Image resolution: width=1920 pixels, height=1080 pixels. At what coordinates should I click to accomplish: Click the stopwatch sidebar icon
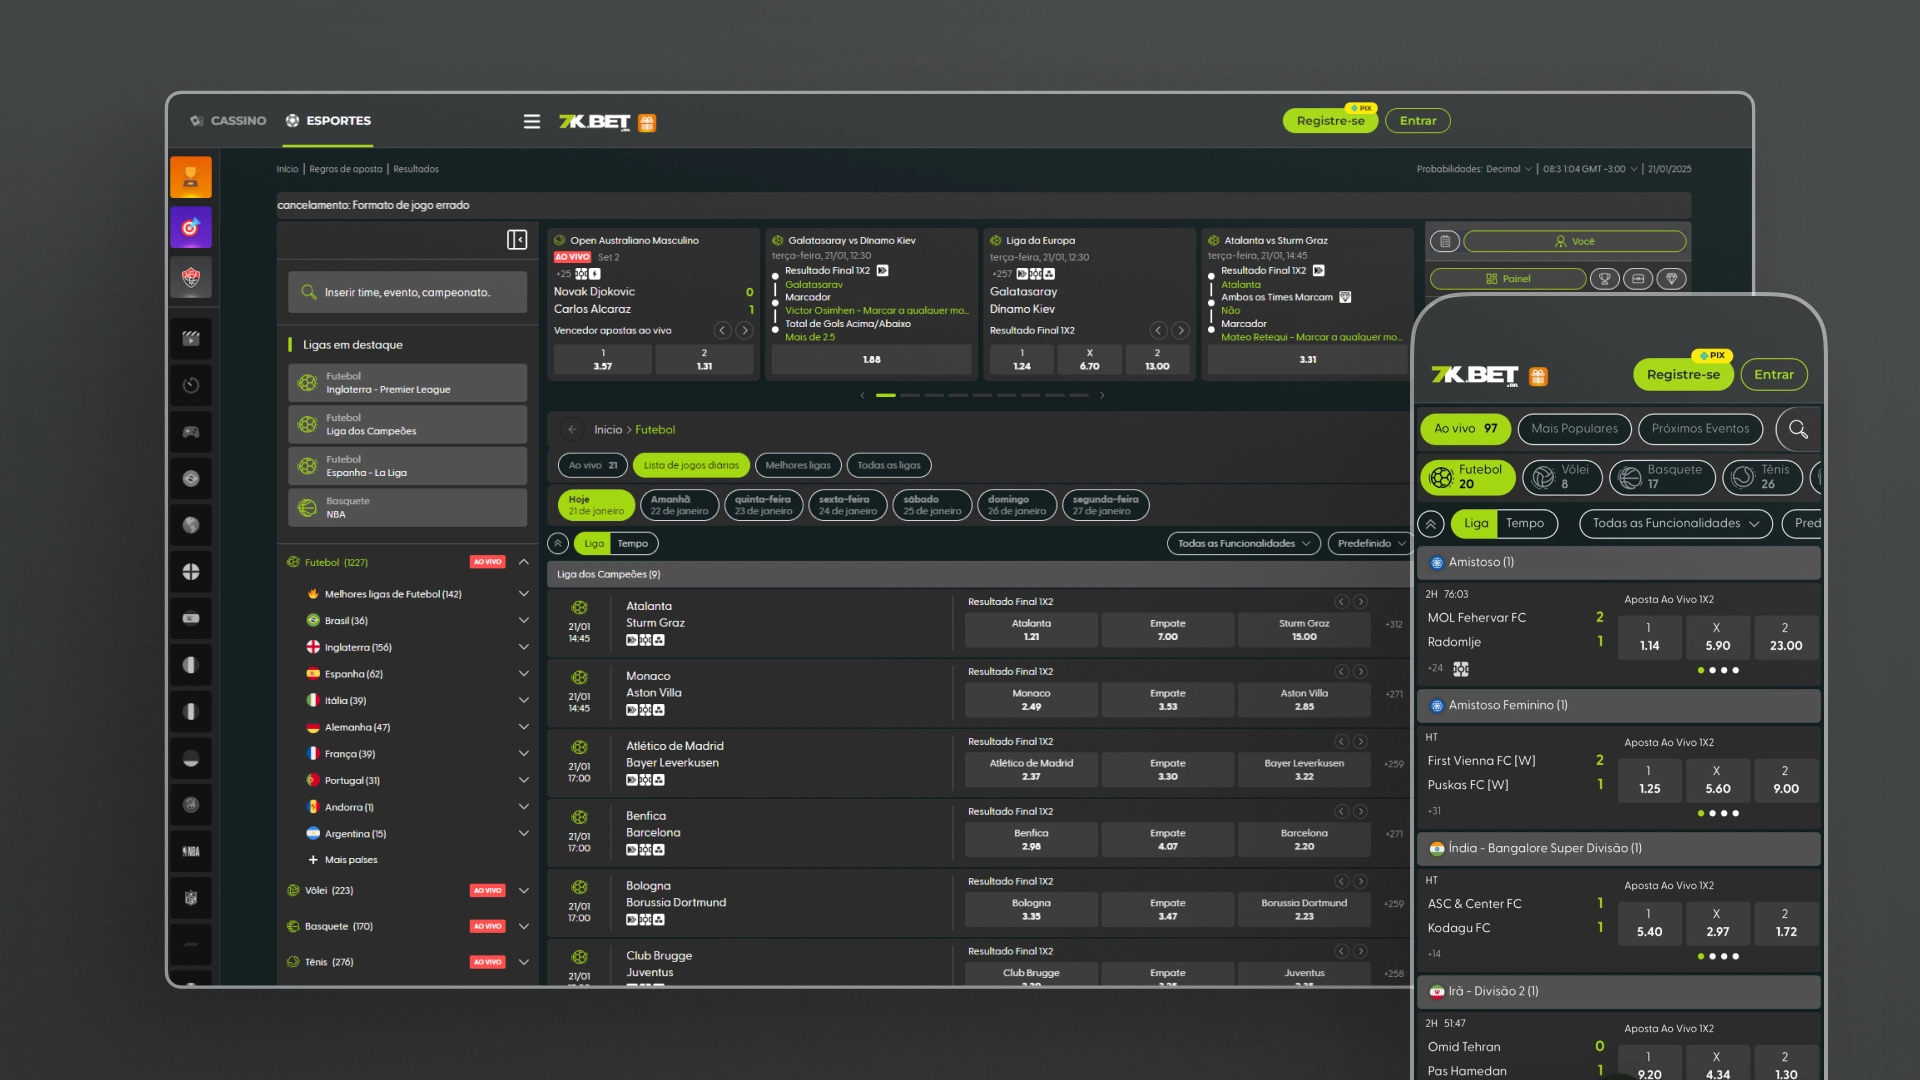(x=191, y=385)
